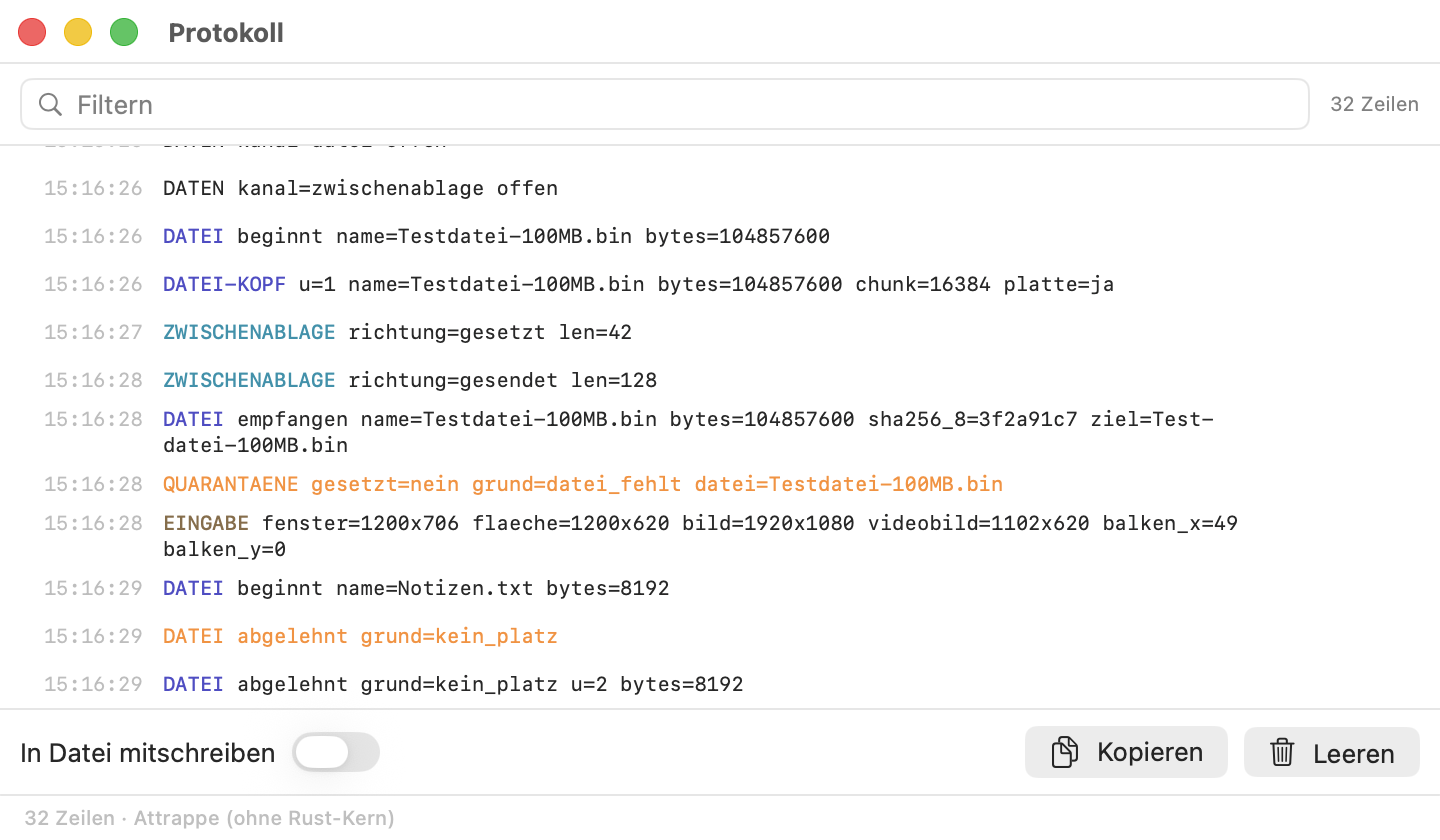Click timestamp 15:16:27 in the log
The height and width of the screenshot is (840, 1440).
(94, 332)
